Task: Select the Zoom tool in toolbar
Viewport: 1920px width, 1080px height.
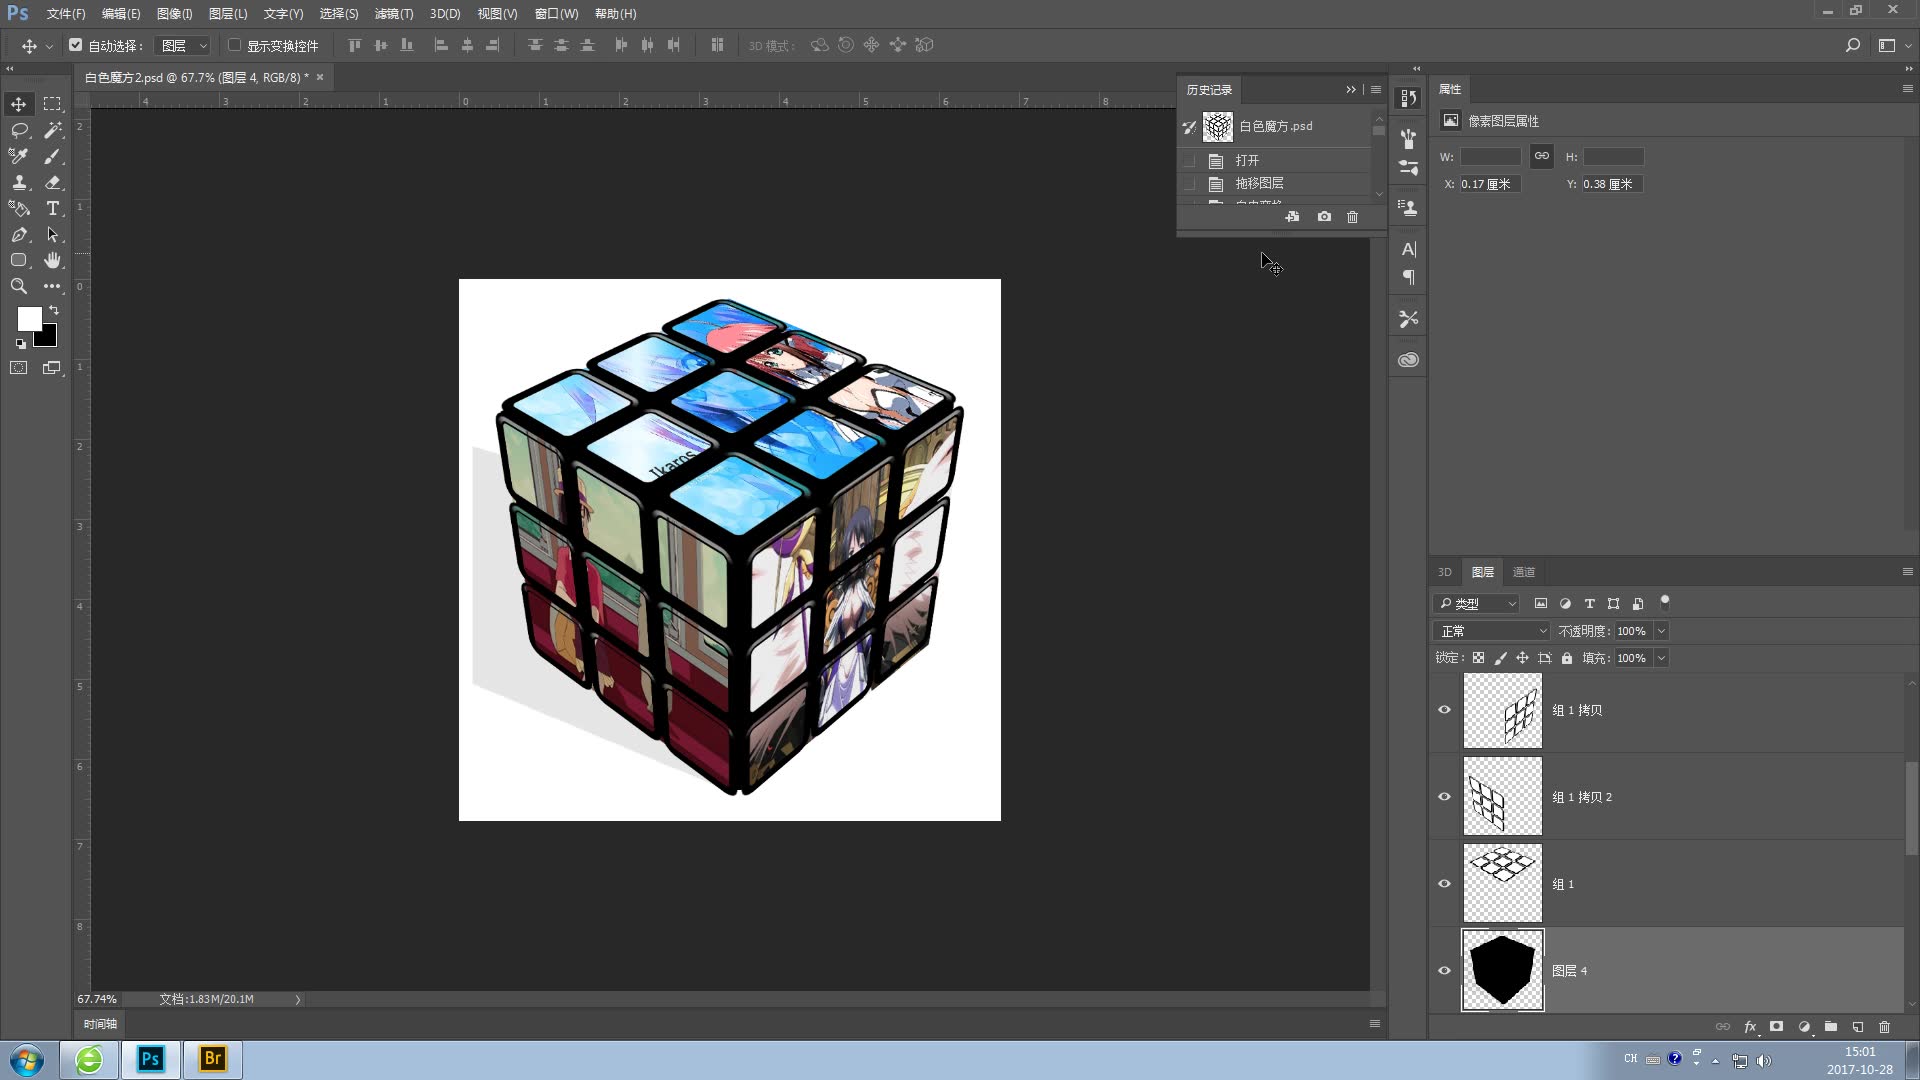Action: [19, 286]
